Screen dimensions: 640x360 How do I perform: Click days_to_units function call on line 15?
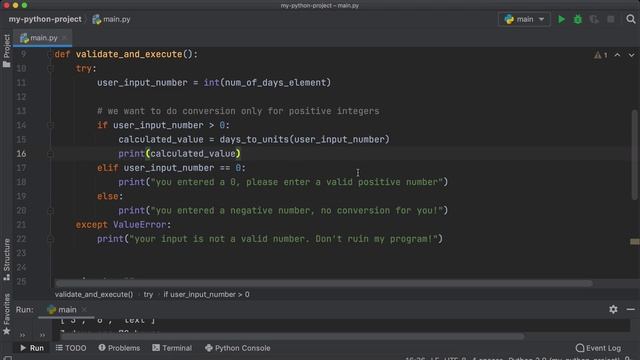tap(254, 140)
